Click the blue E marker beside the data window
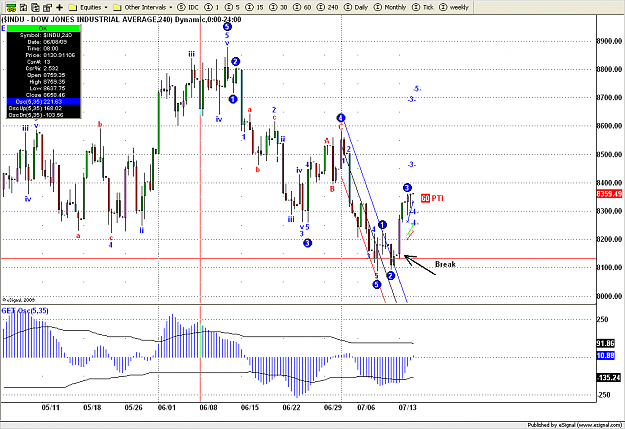 [x=3, y=28]
